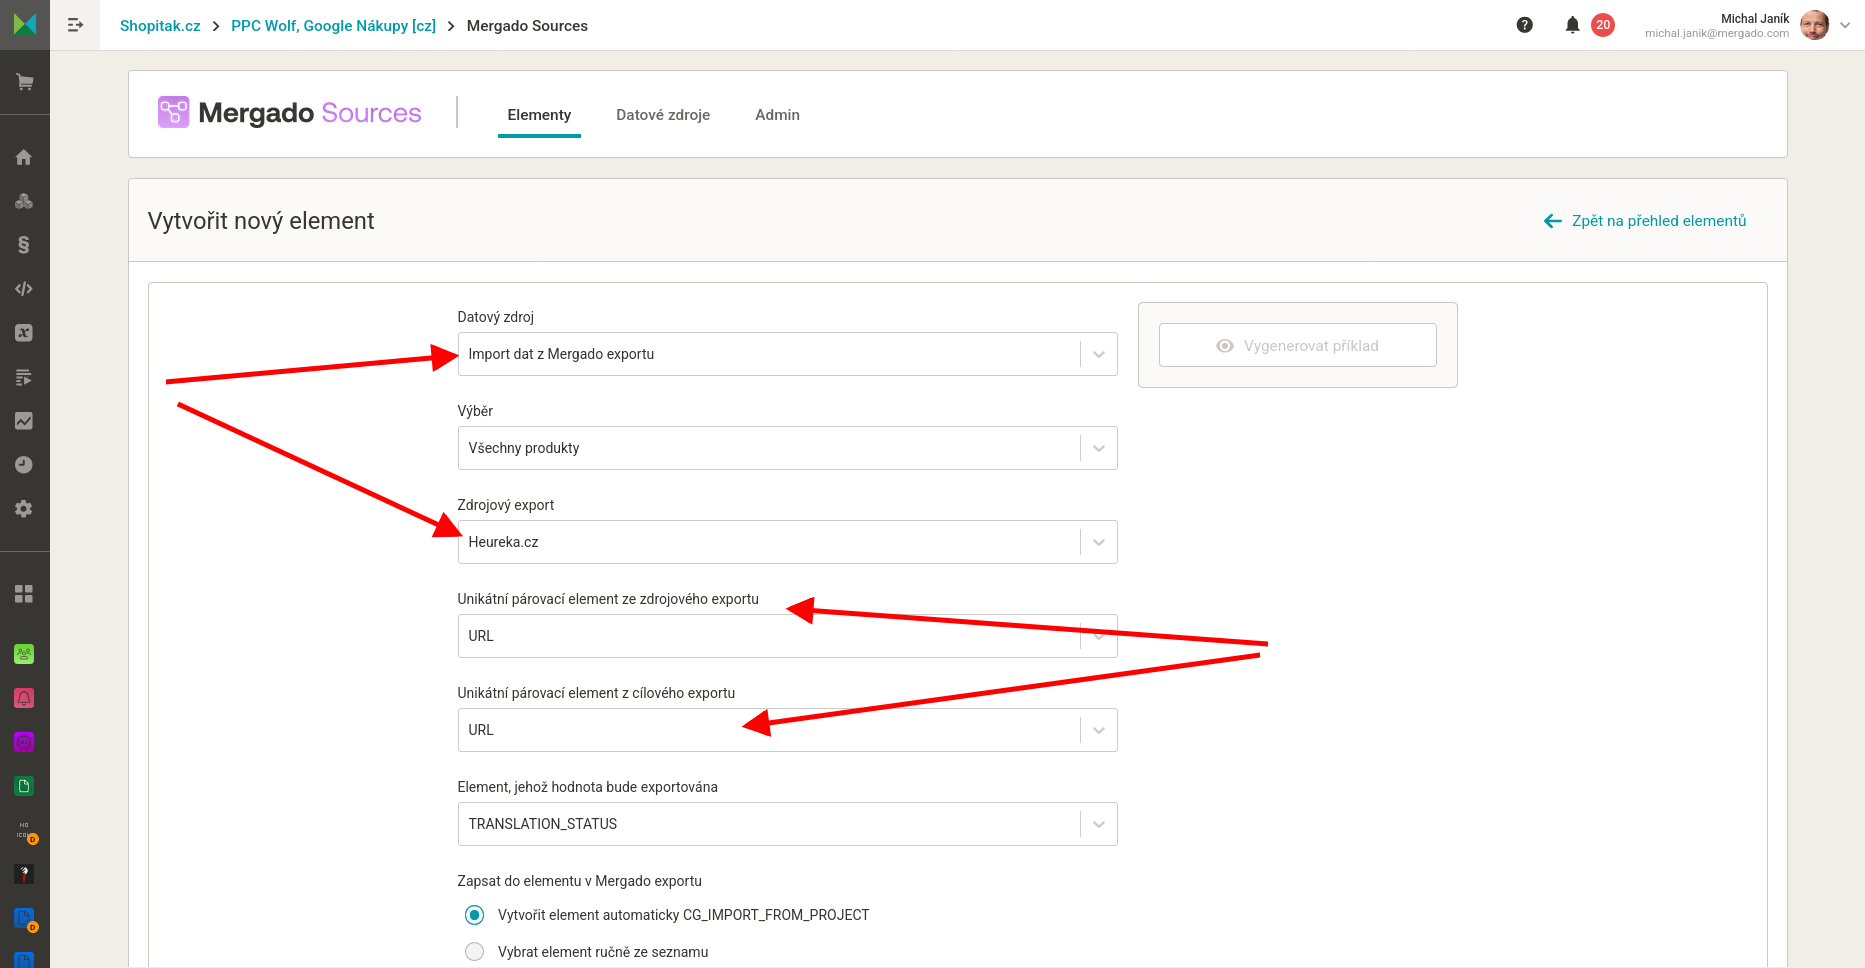Screen dimensions: 1865x968
Task: Click the home icon in the sidebar
Action: pos(24,157)
